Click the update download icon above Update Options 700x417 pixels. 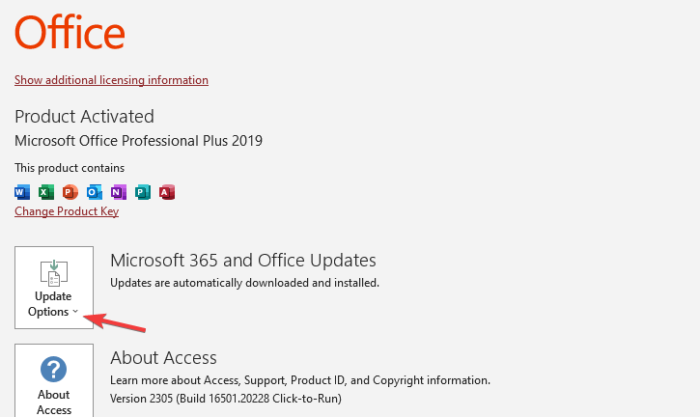click(x=54, y=272)
